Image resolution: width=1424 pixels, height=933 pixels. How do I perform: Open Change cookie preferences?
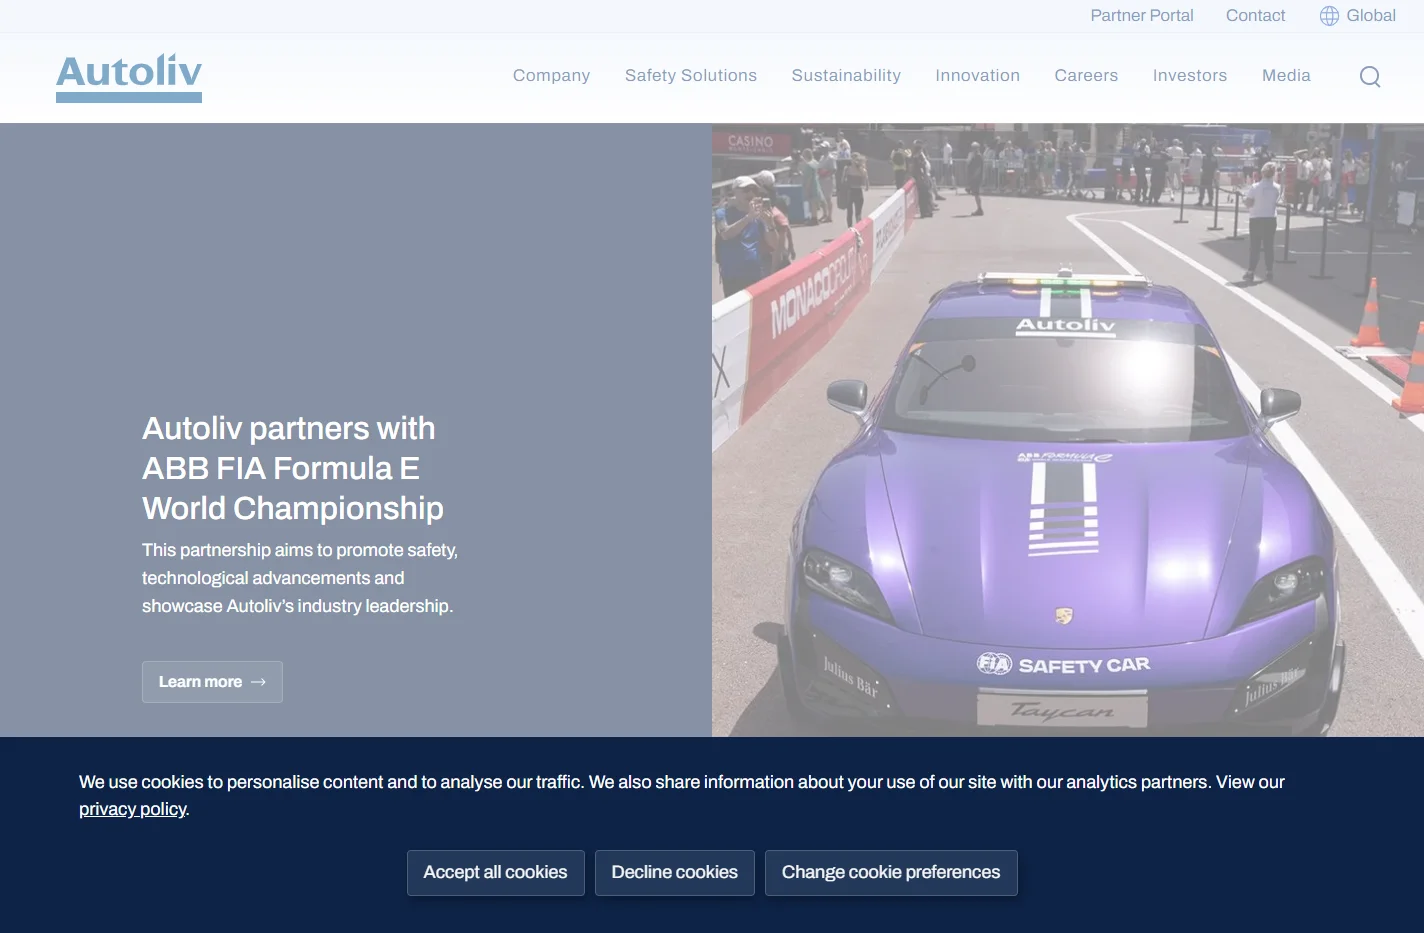pyautogui.click(x=891, y=873)
